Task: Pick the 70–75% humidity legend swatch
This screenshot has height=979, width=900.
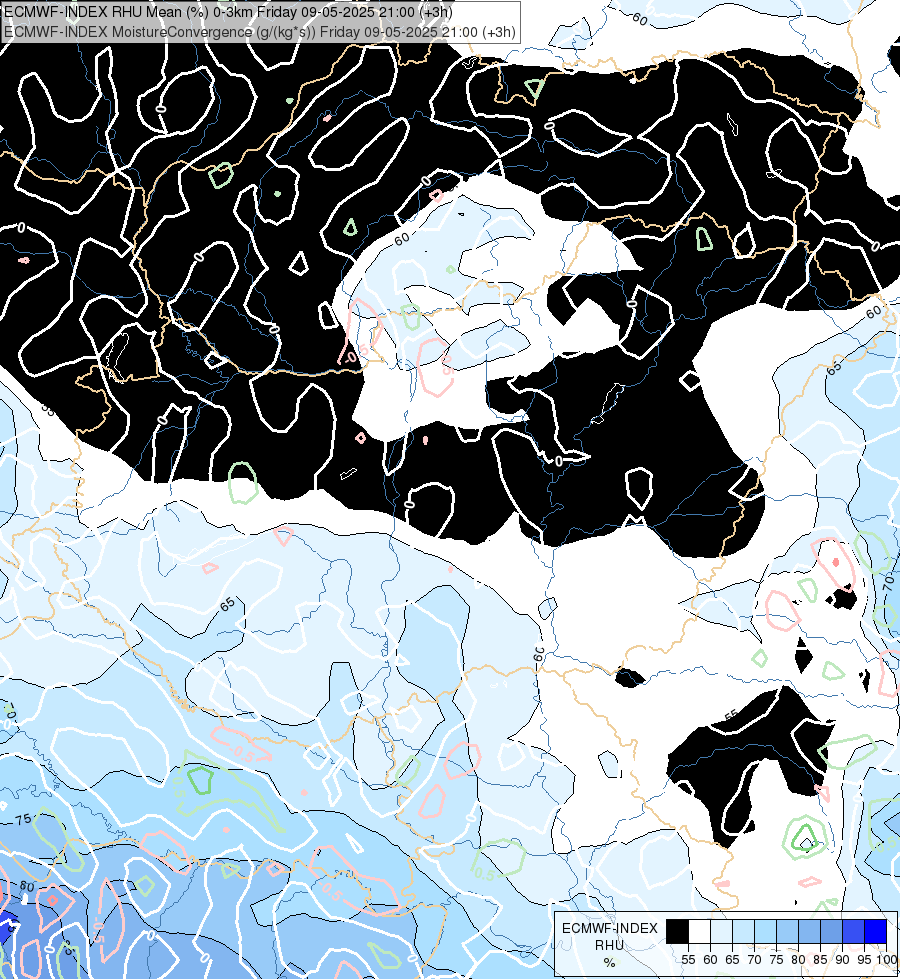Action: coord(765,931)
